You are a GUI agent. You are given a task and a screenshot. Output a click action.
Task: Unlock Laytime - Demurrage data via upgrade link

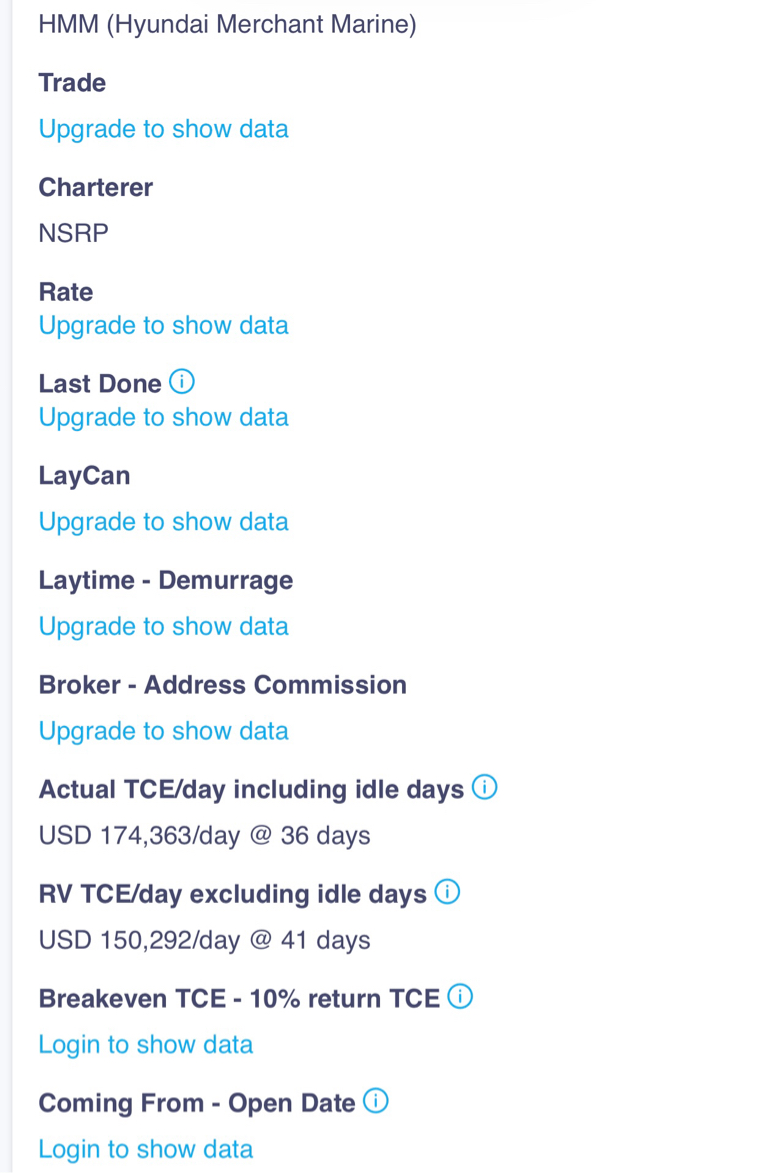[163, 626]
